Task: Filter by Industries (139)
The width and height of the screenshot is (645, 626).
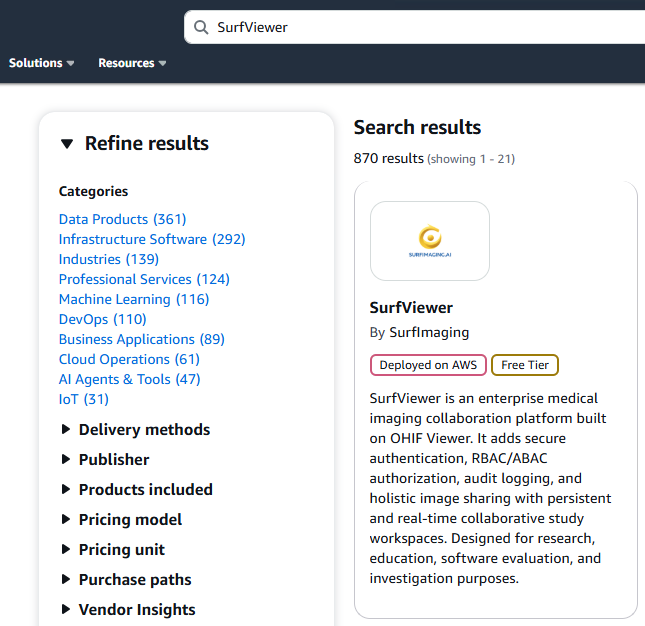Action: pos(109,259)
